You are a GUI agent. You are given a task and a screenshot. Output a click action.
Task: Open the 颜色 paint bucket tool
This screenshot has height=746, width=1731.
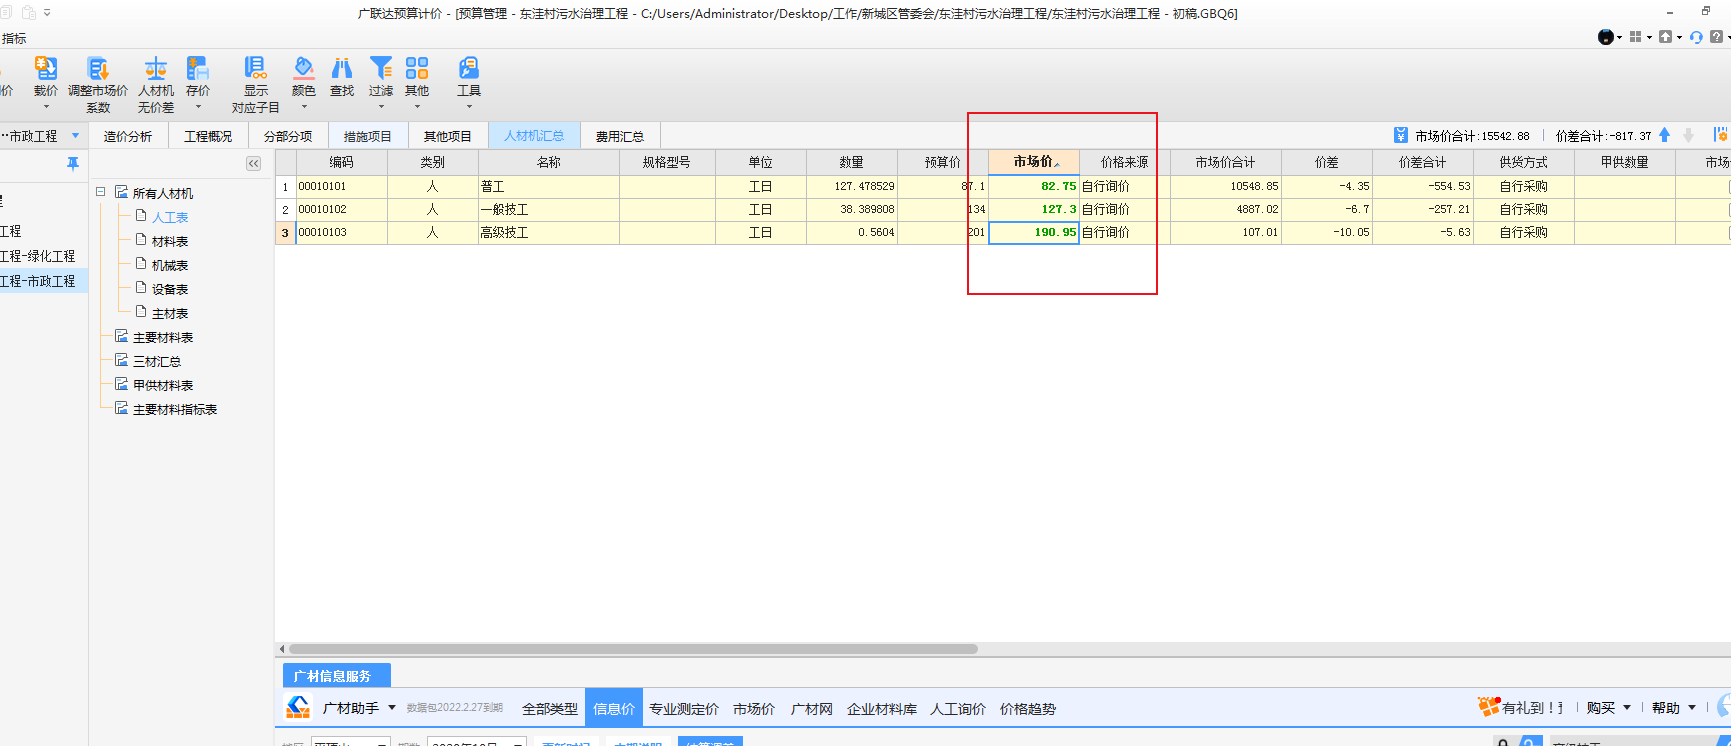(303, 68)
